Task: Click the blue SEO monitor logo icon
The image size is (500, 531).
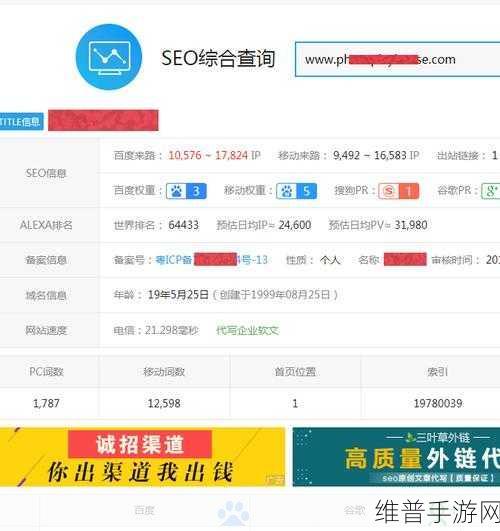Action: (108, 57)
